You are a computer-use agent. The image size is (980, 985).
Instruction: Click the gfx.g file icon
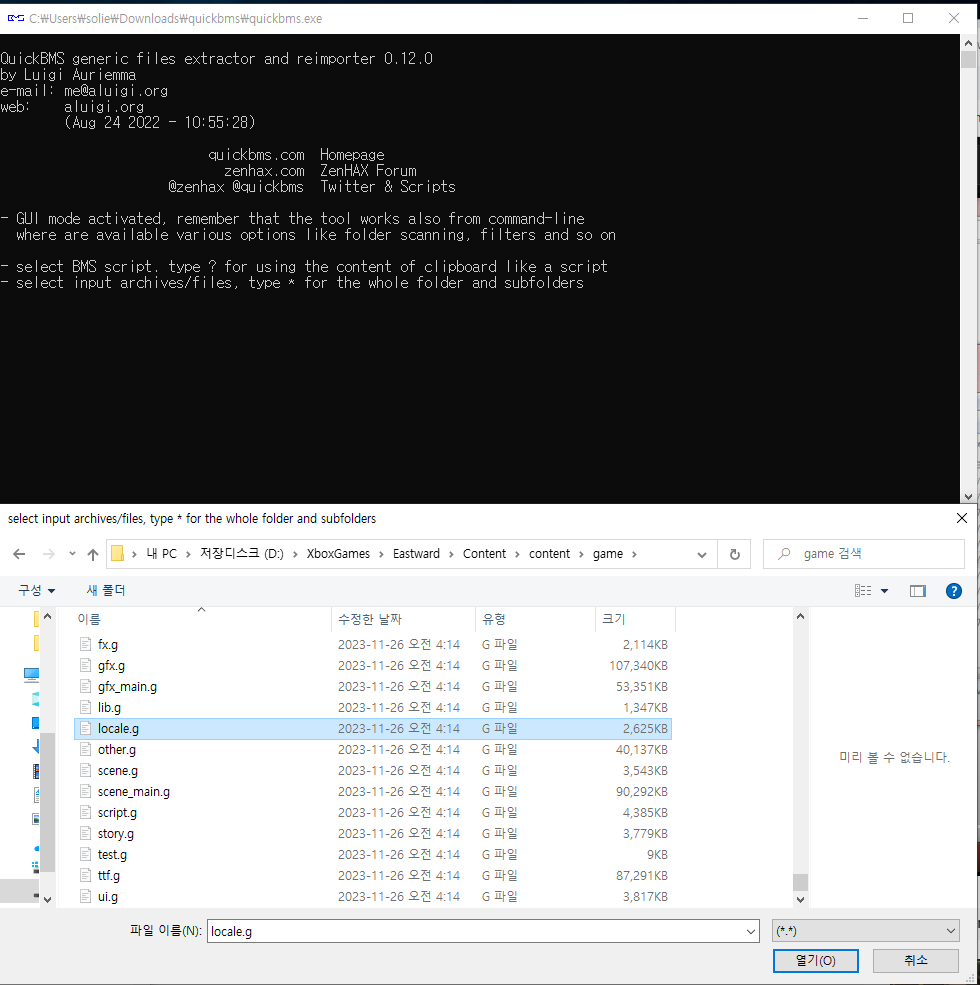pyautogui.click(x=85, y=665)
